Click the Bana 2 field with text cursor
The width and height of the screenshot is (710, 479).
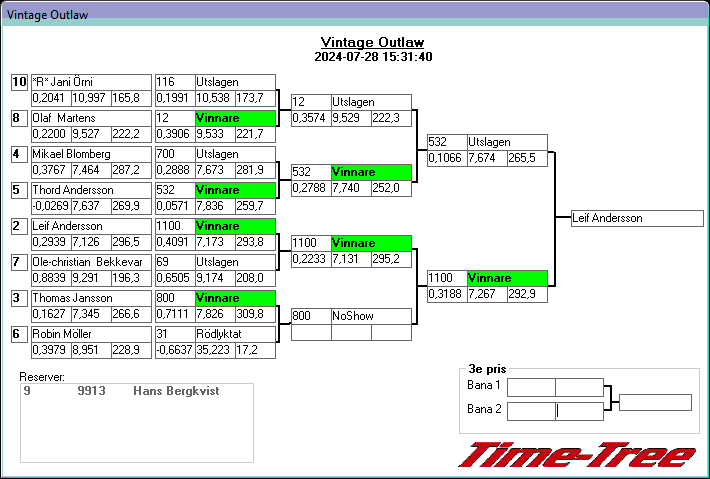pyautogui.click(x=580, y=411)
